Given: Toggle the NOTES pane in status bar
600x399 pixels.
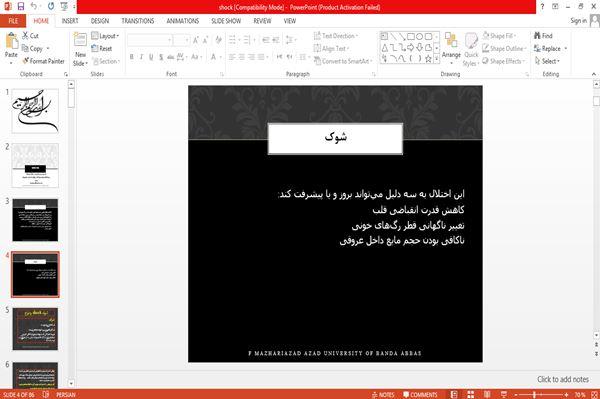Looking at the screenshot, I should (x=383, y=394).
